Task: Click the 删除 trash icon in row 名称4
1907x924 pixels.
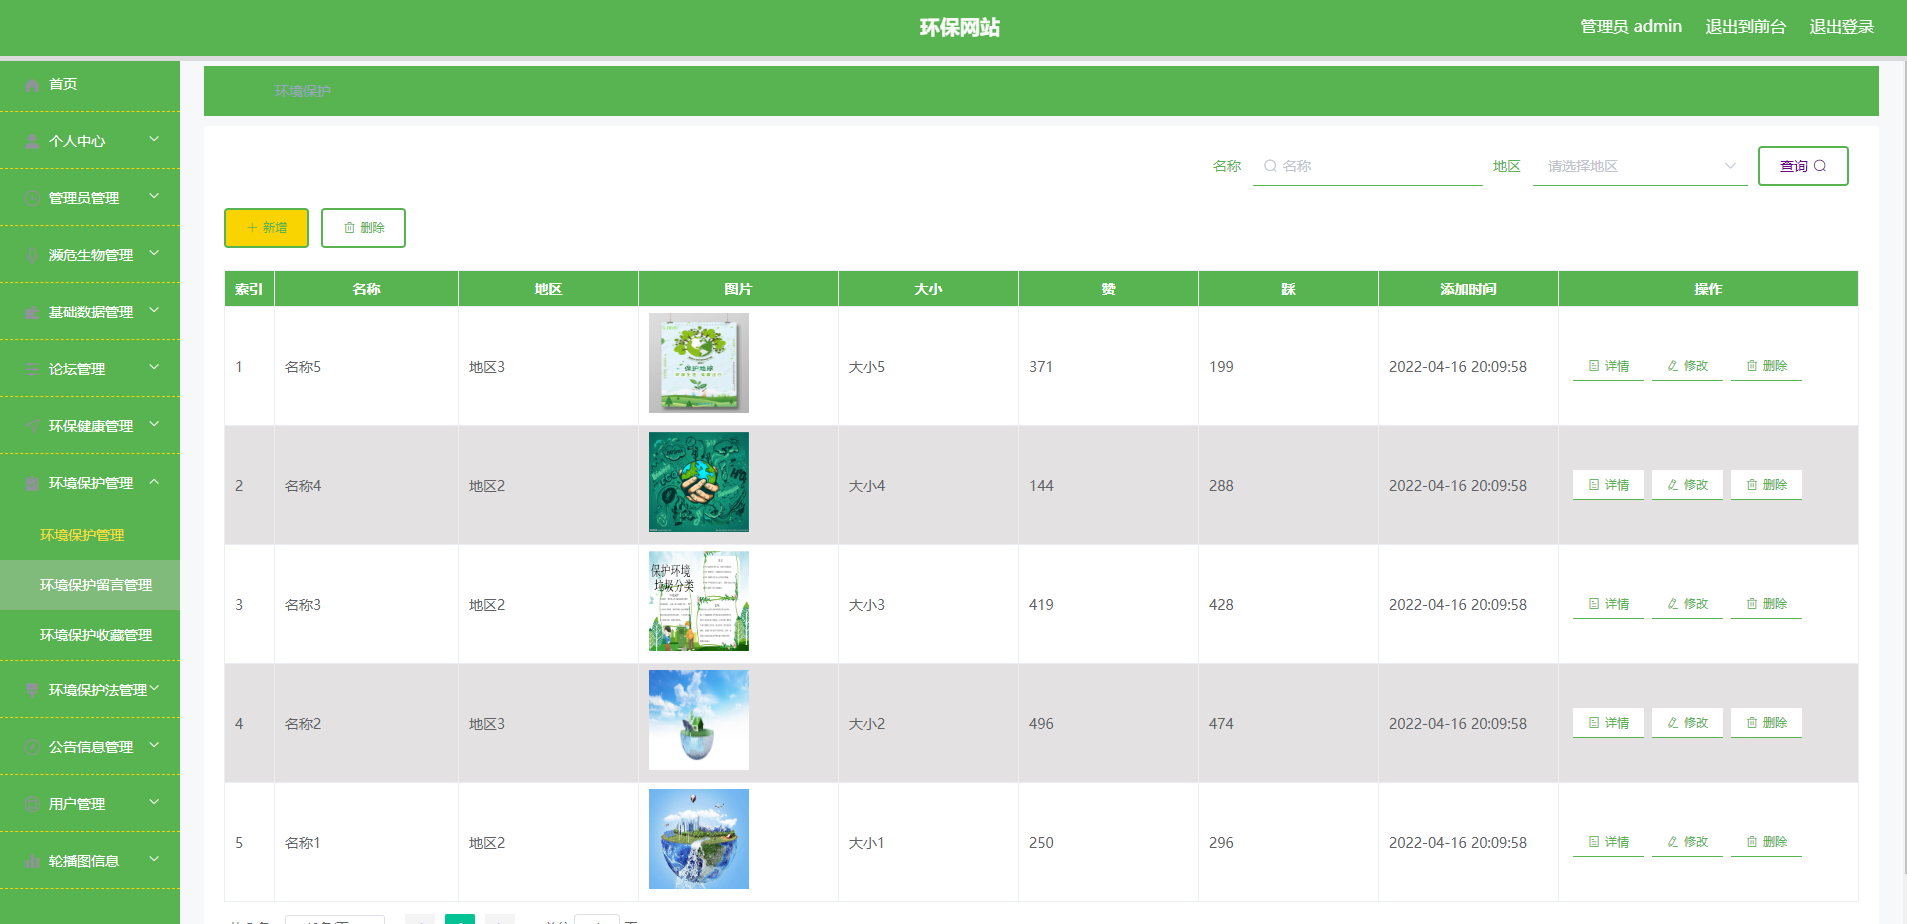Action: [x=1752, y=485]
